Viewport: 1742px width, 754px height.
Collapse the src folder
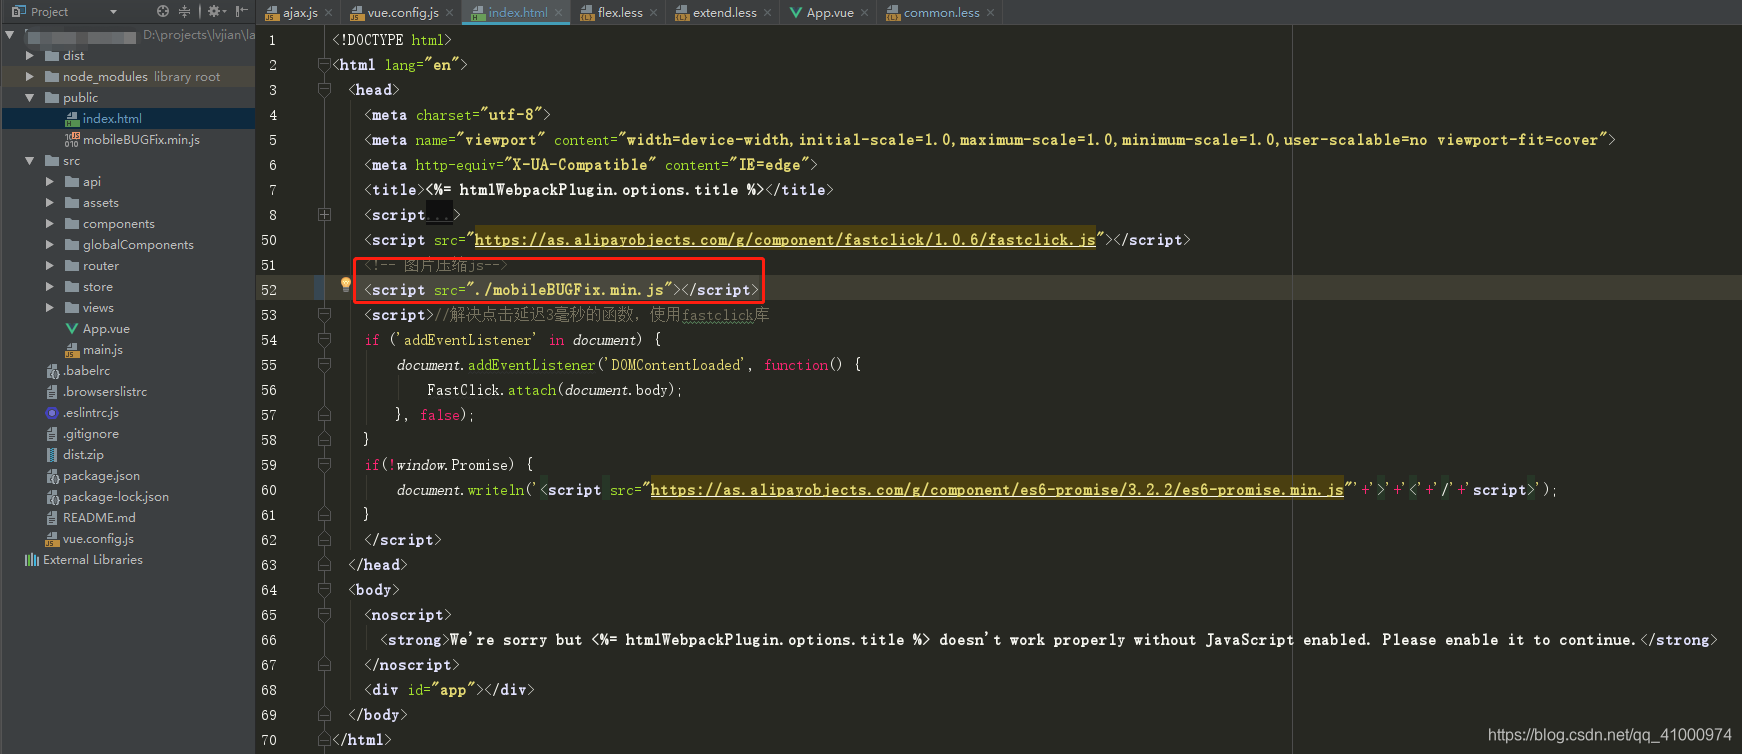point(30,161)
